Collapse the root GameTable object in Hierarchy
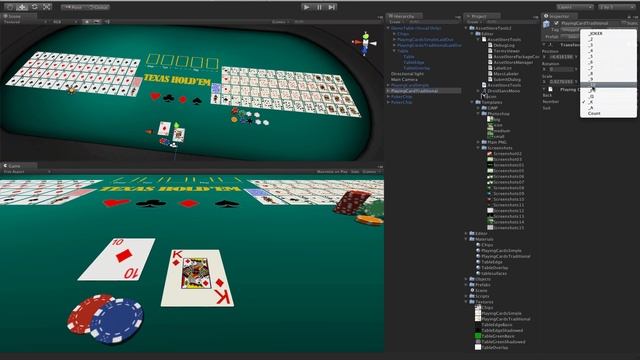The height and width of the screenshot is (360, 640). [x=388, y=28]
